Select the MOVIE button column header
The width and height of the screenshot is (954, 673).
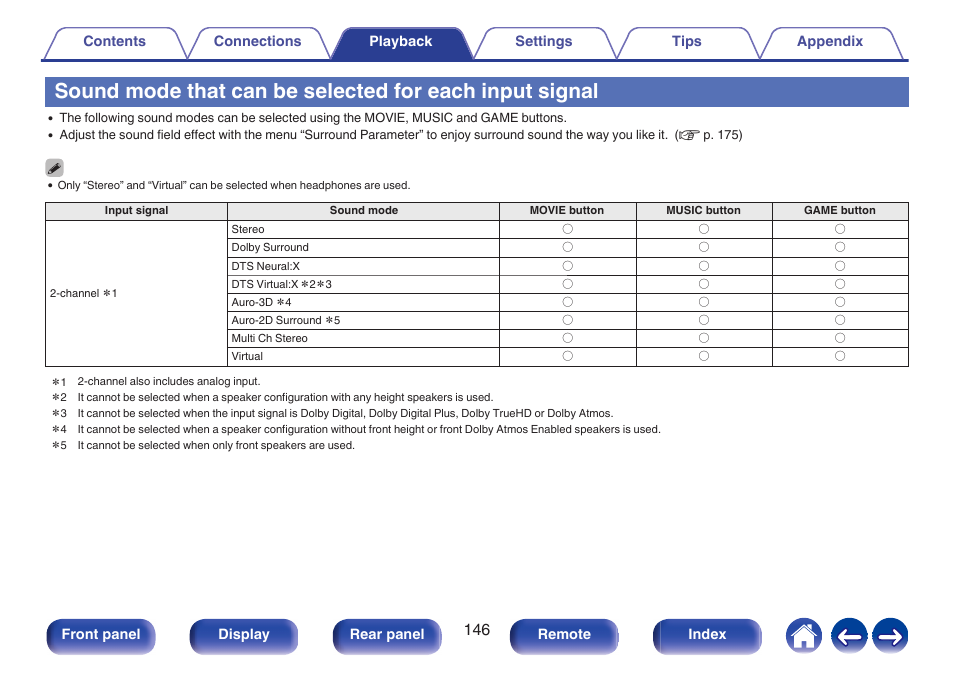coord(567,211)
